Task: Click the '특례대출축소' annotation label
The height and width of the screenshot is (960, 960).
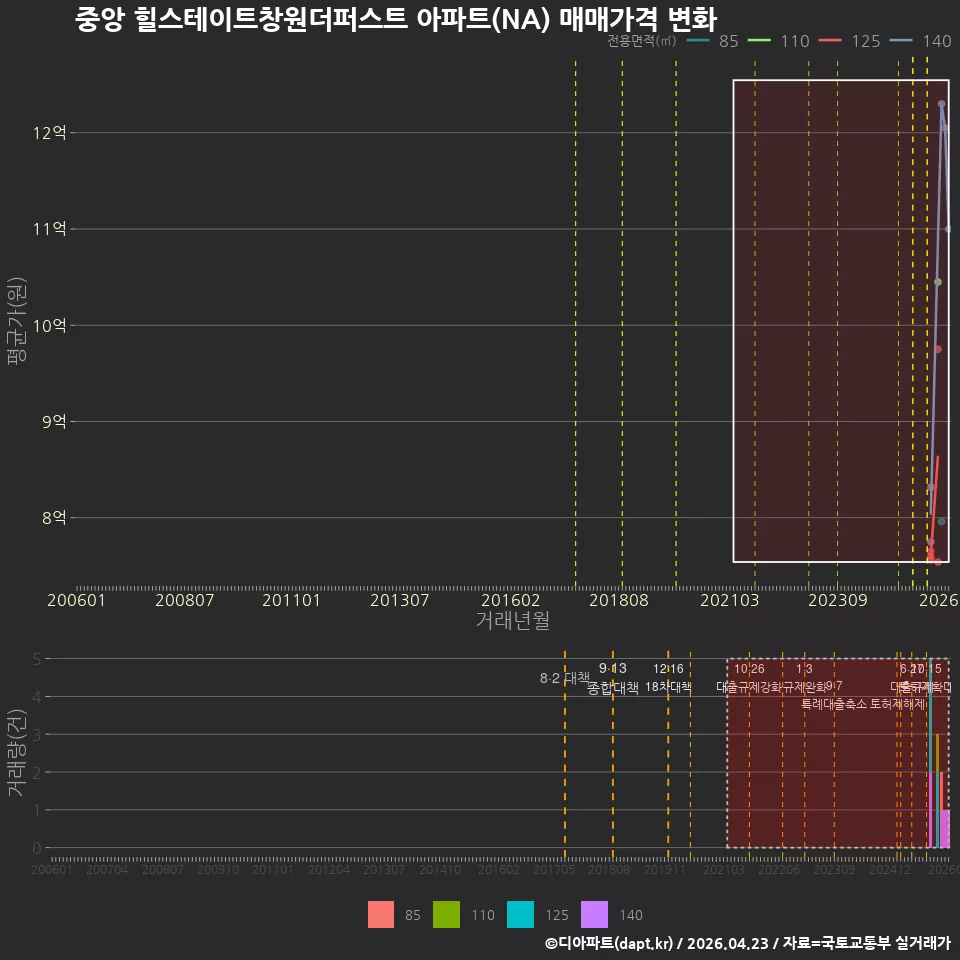Action: [x=834, y=704]
